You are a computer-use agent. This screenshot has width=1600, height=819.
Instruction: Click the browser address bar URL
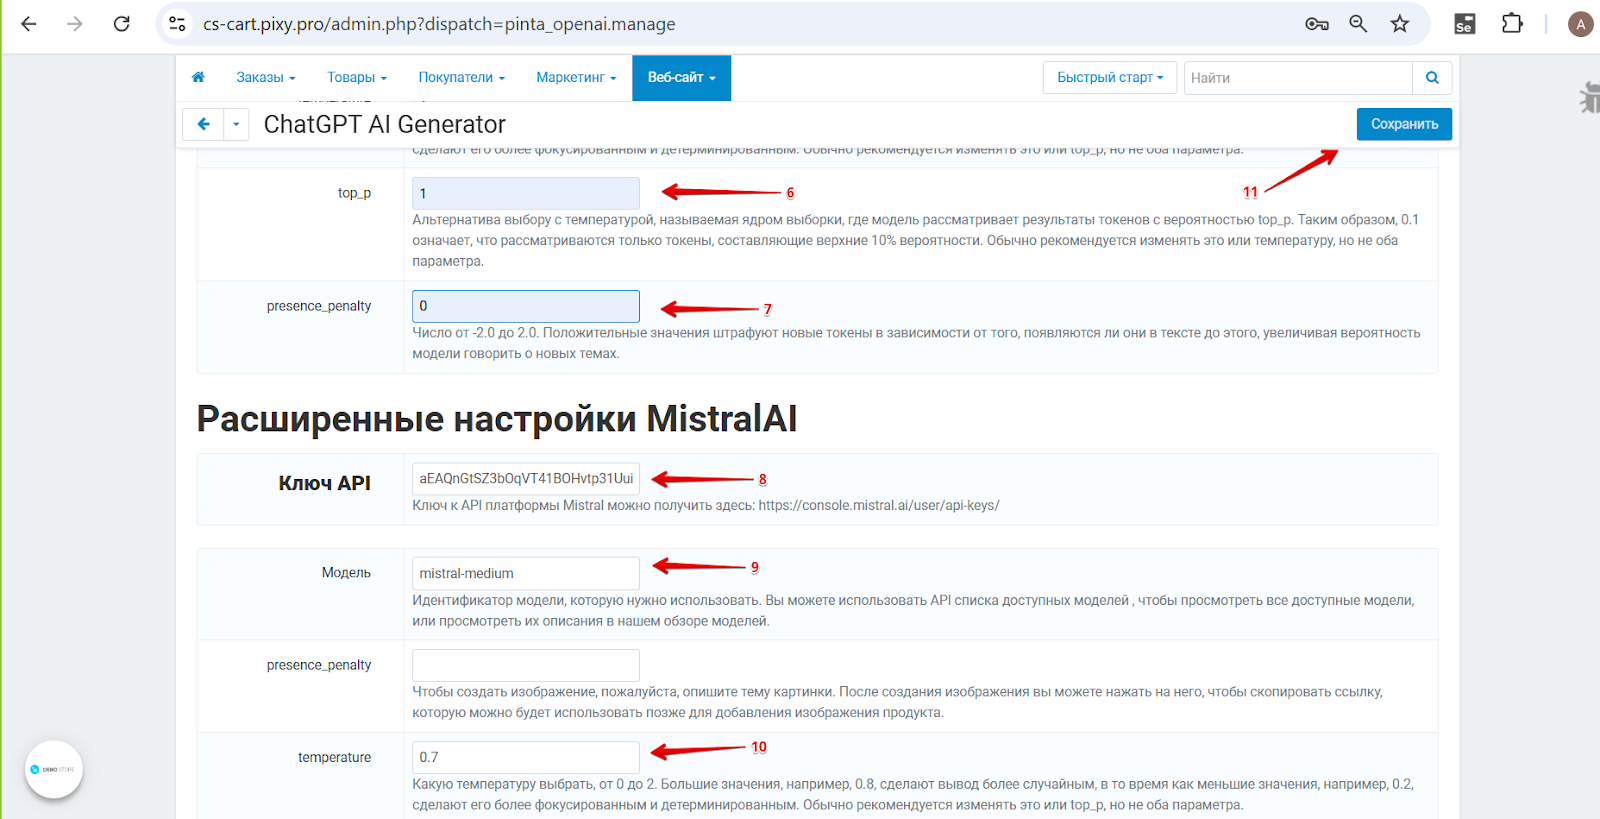click(x=439, y=24)
